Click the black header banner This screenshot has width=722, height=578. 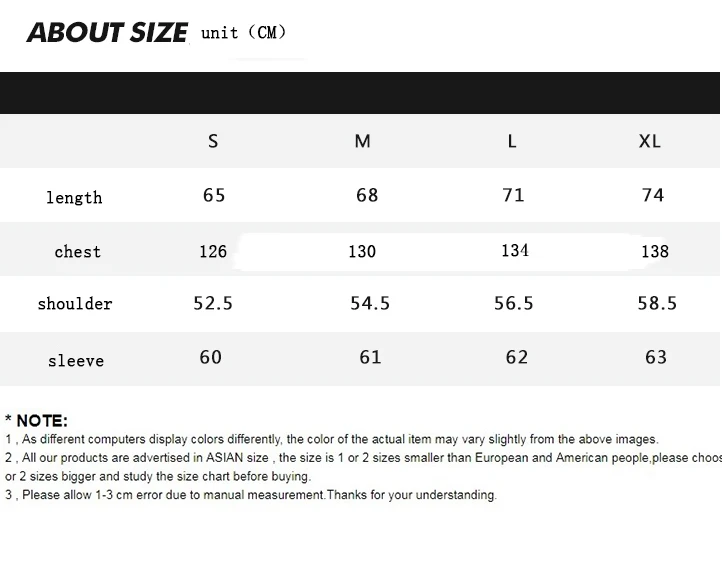pos(360,93)
